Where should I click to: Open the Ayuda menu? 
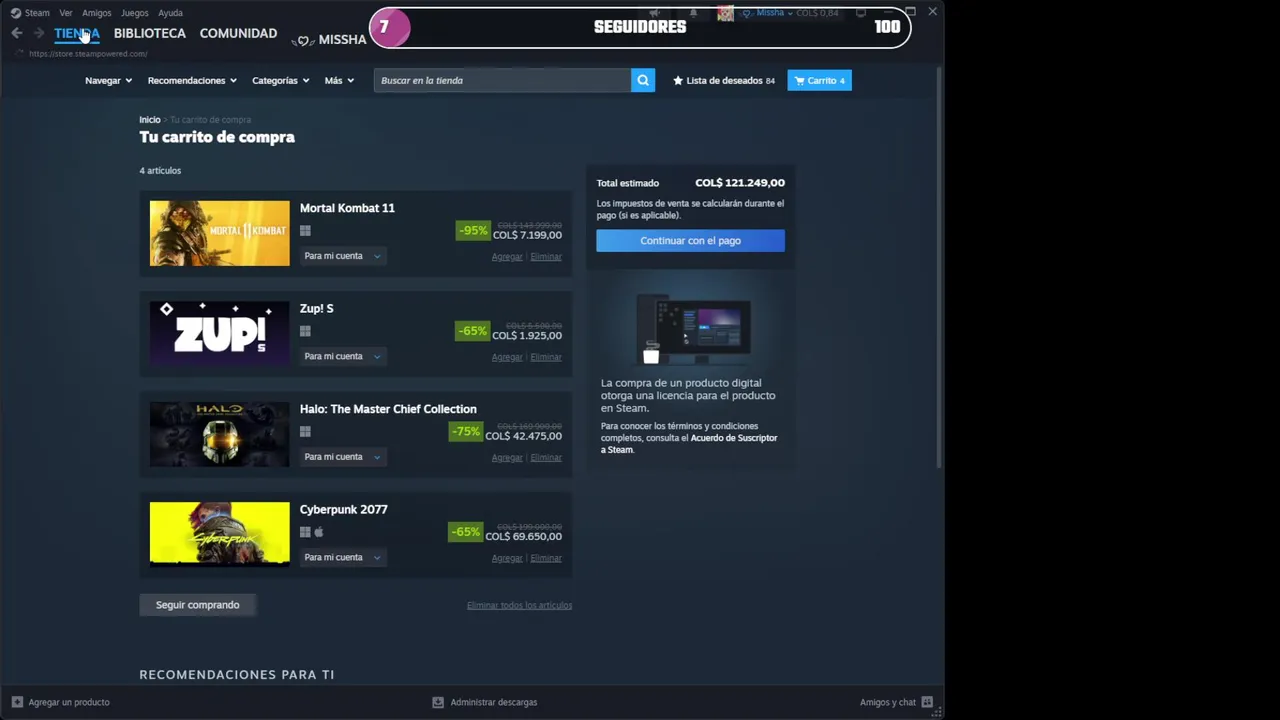click(171, 13)
